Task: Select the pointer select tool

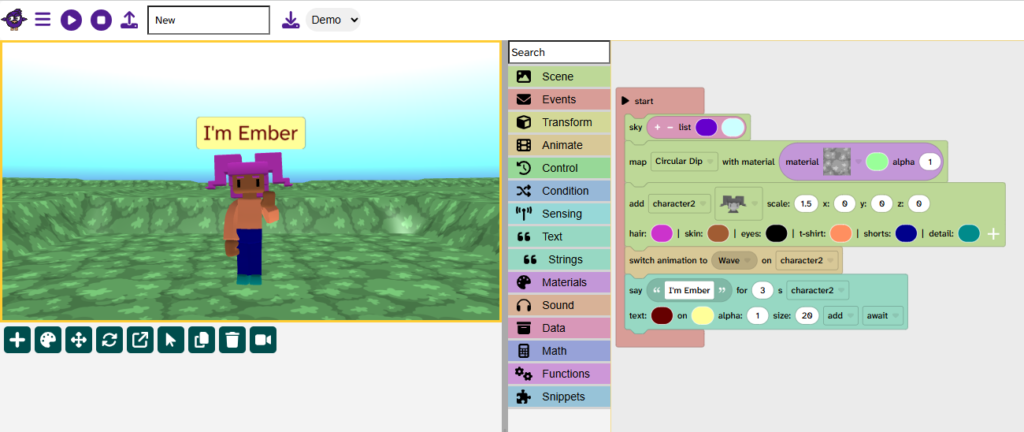Action: click(x=170, y=340)
